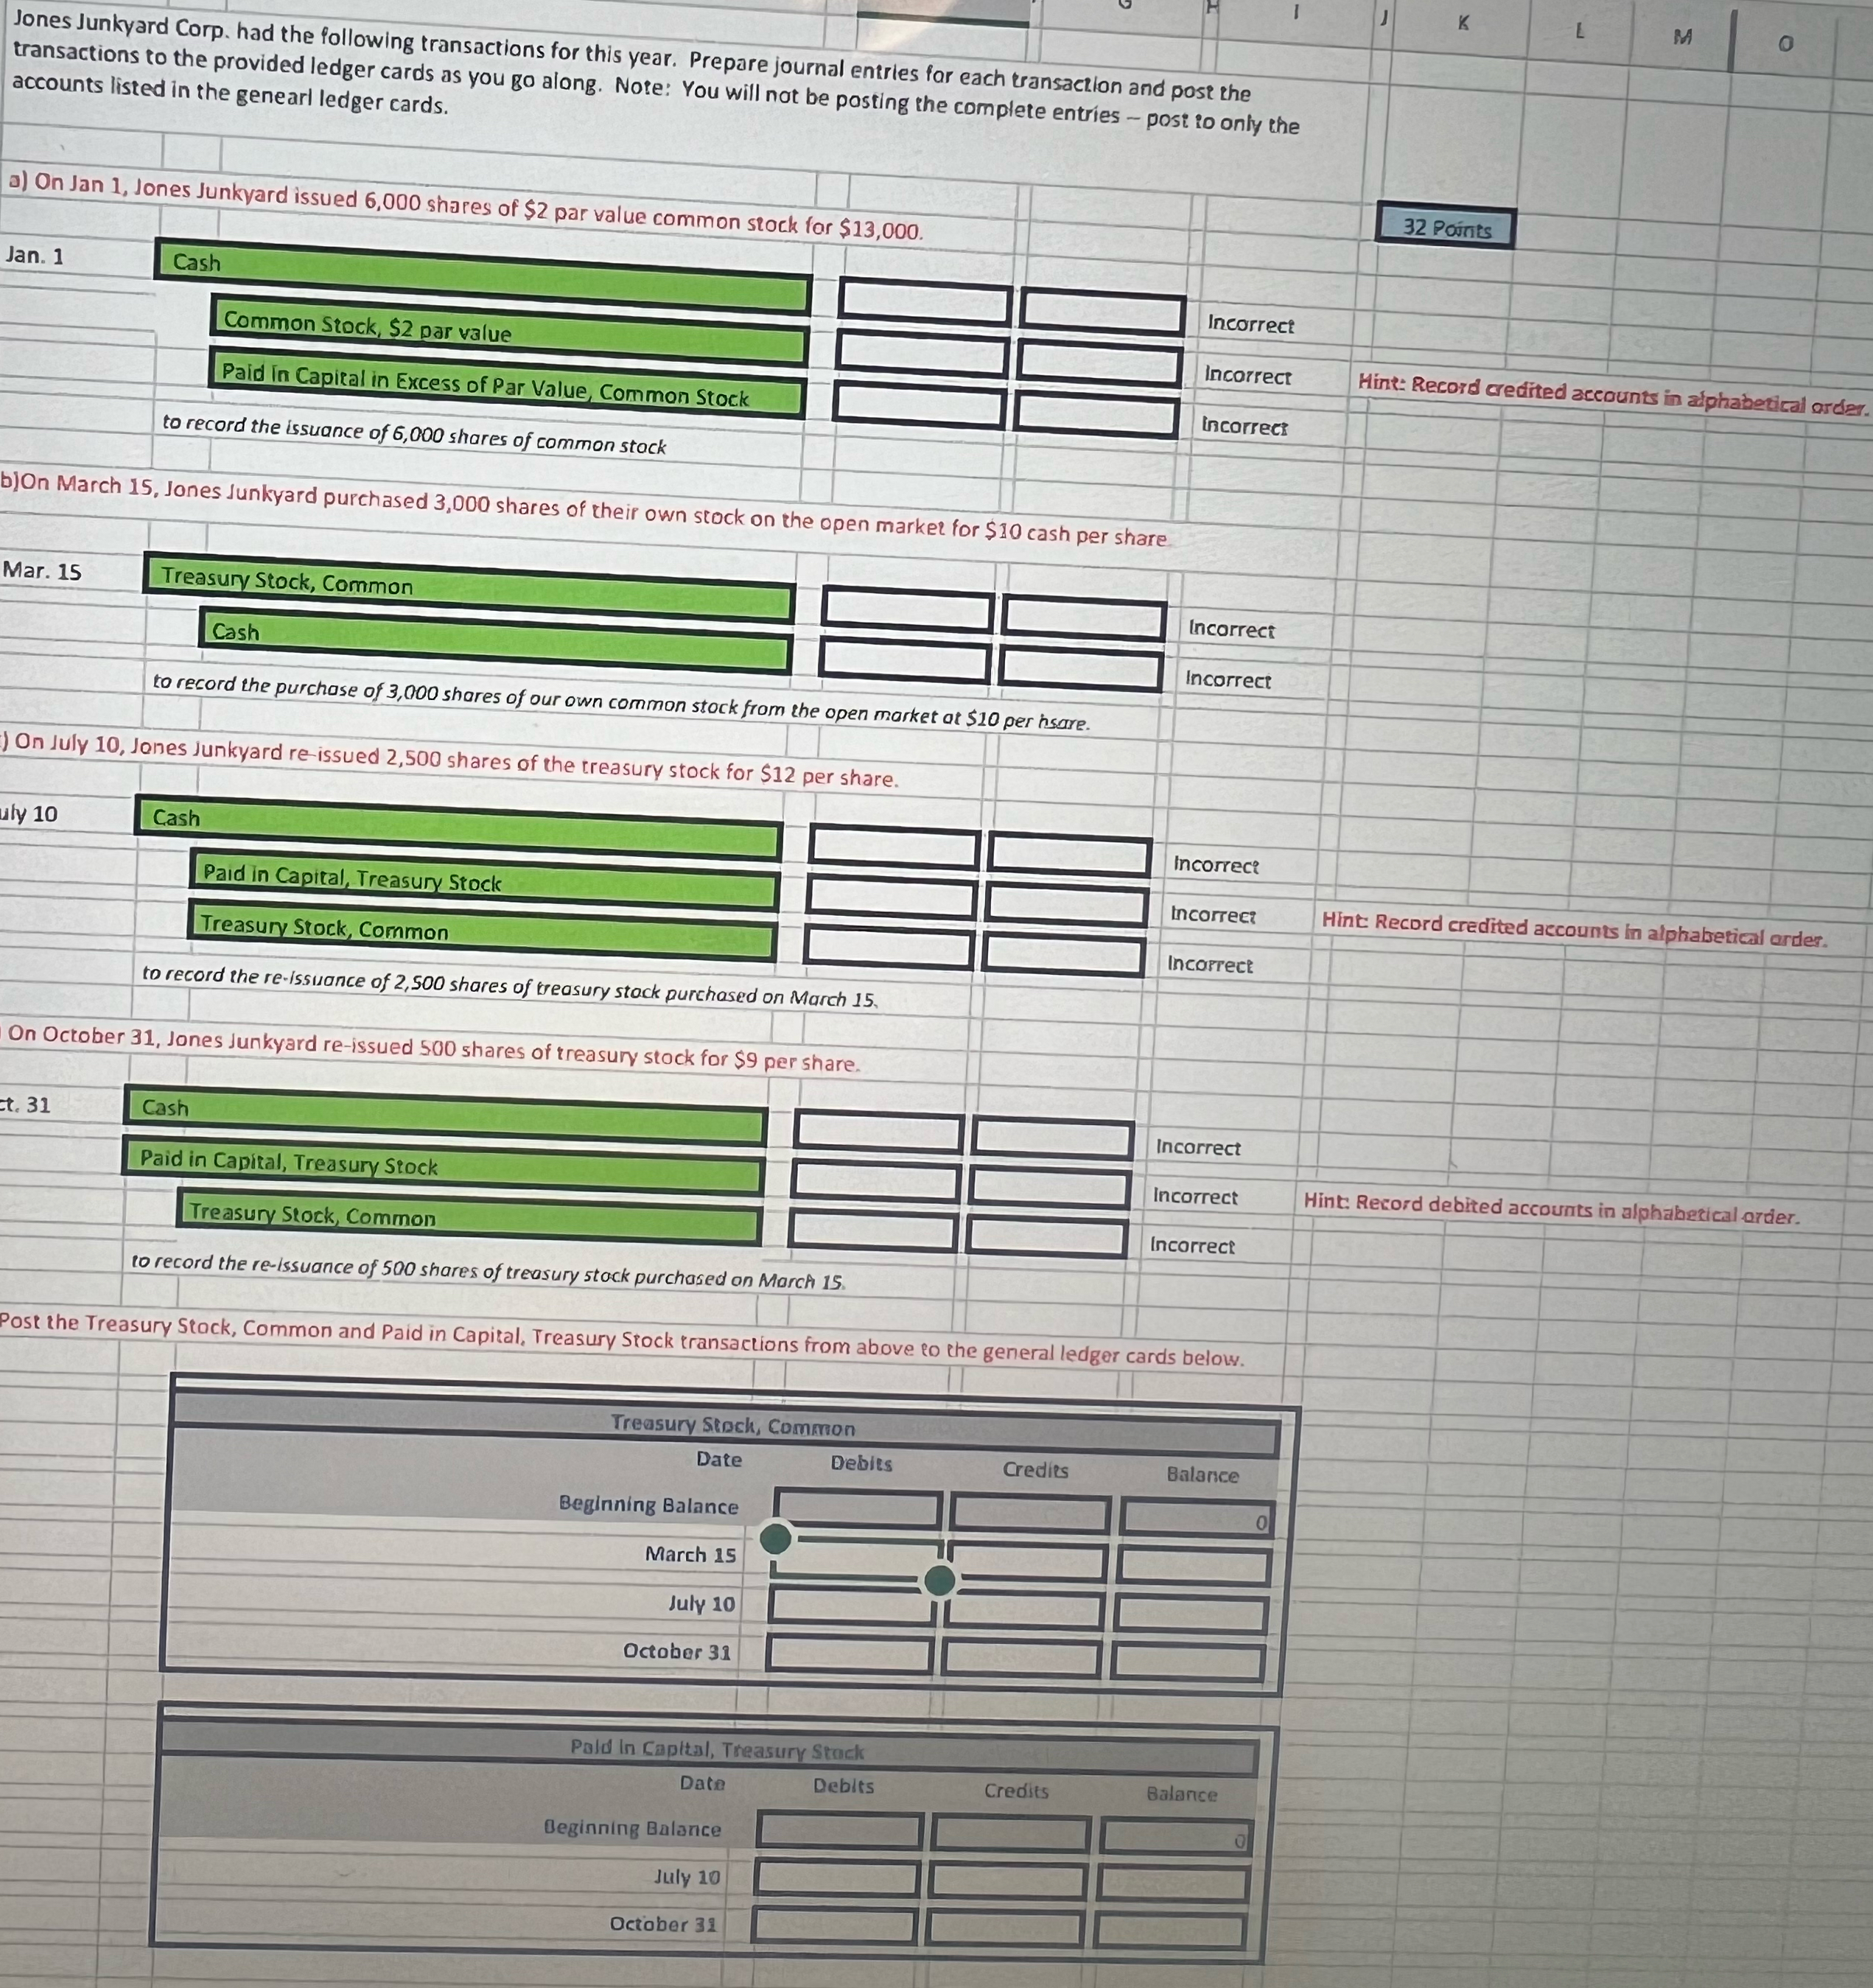Screen dimensions: 1873x1988
Task: Click lower-right green selection handle in ledger
Action: click(939, 1581)
